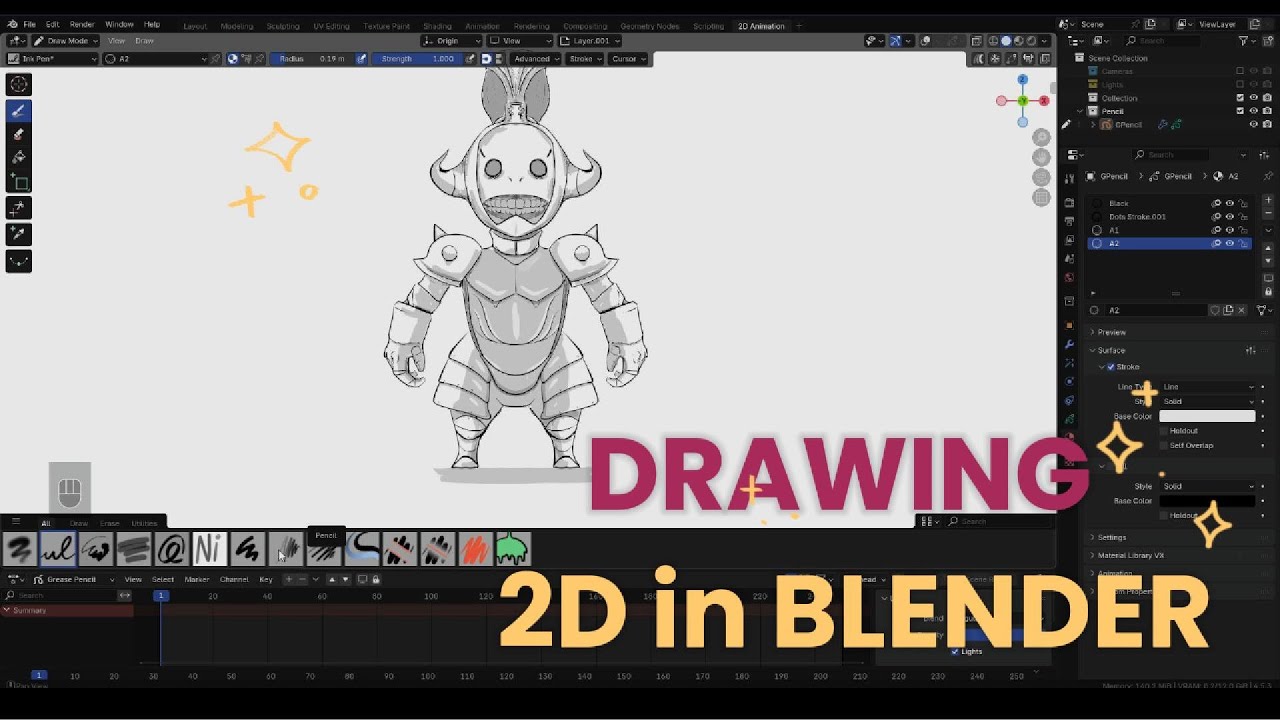The image size is (1280, 720).
Task: Toggle lock on A1 layer
Action: (1242, 230)
